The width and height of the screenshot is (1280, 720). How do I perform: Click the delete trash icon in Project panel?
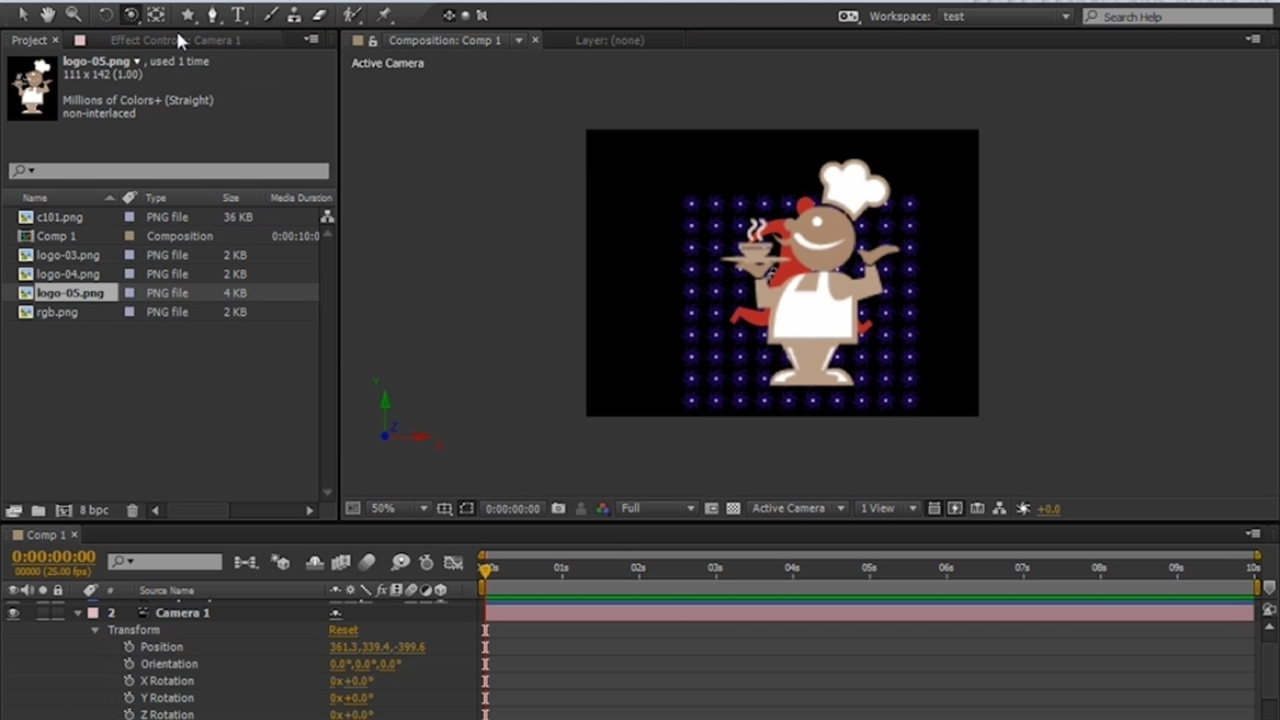point(132,510)
